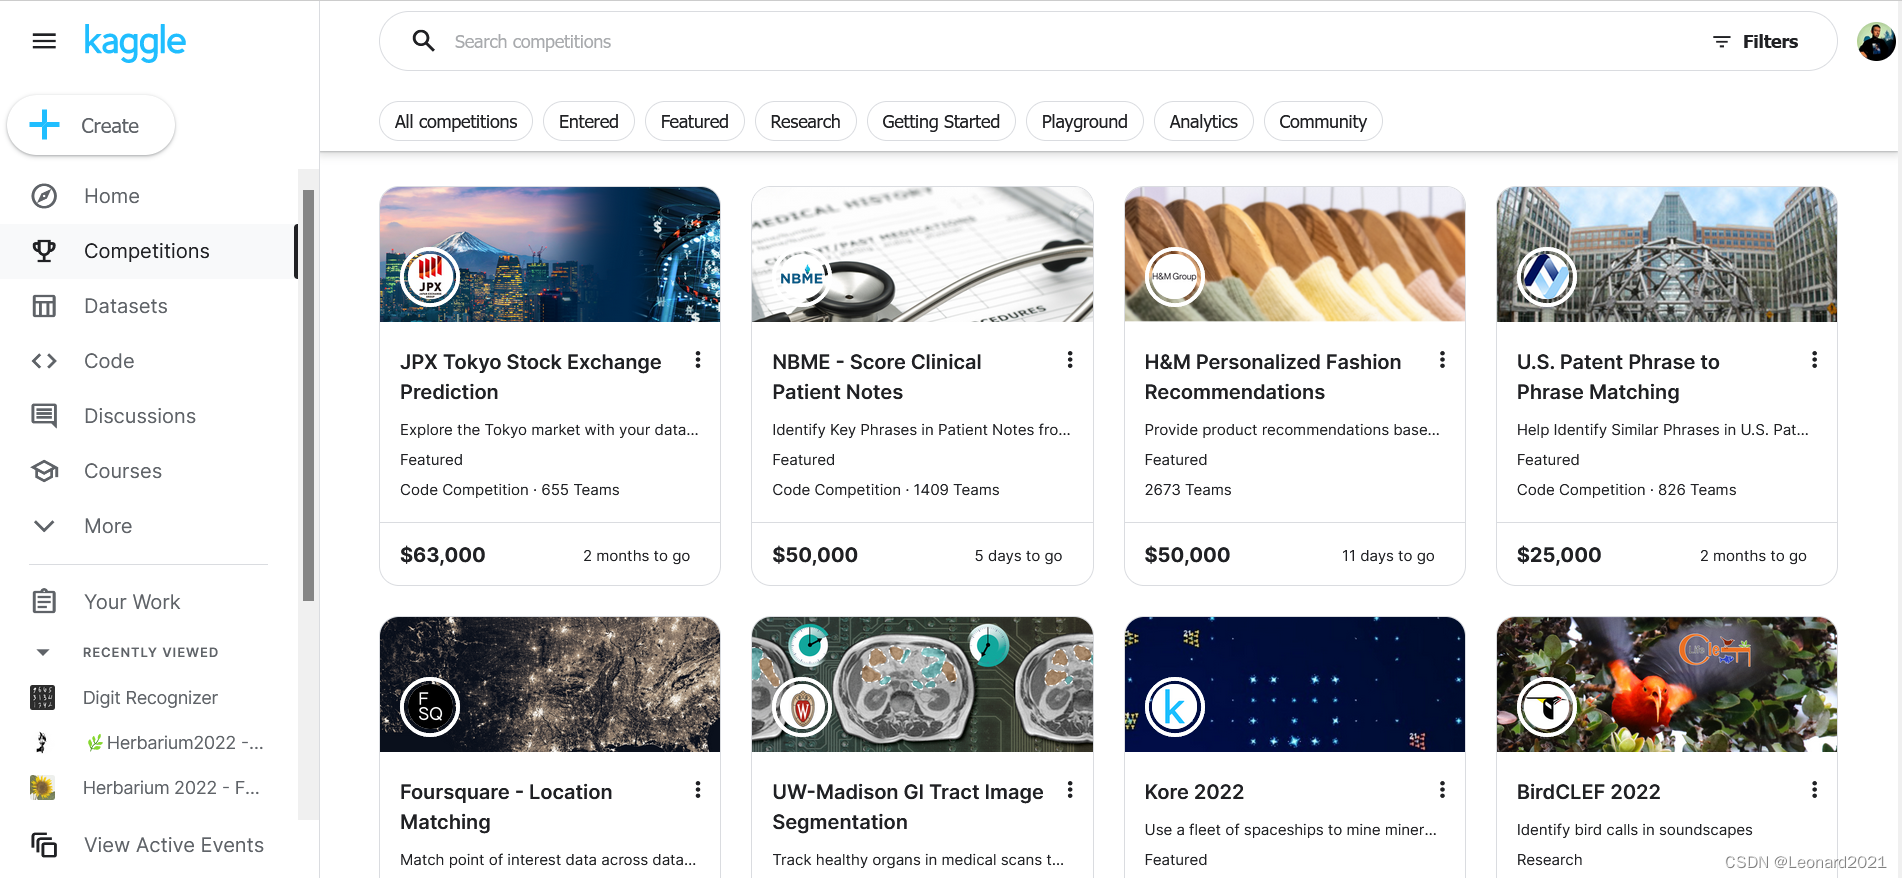The width and height of the screenshot is (1902, 878).
Task: Select the Featured filter chip
Action: coord(695,121)
